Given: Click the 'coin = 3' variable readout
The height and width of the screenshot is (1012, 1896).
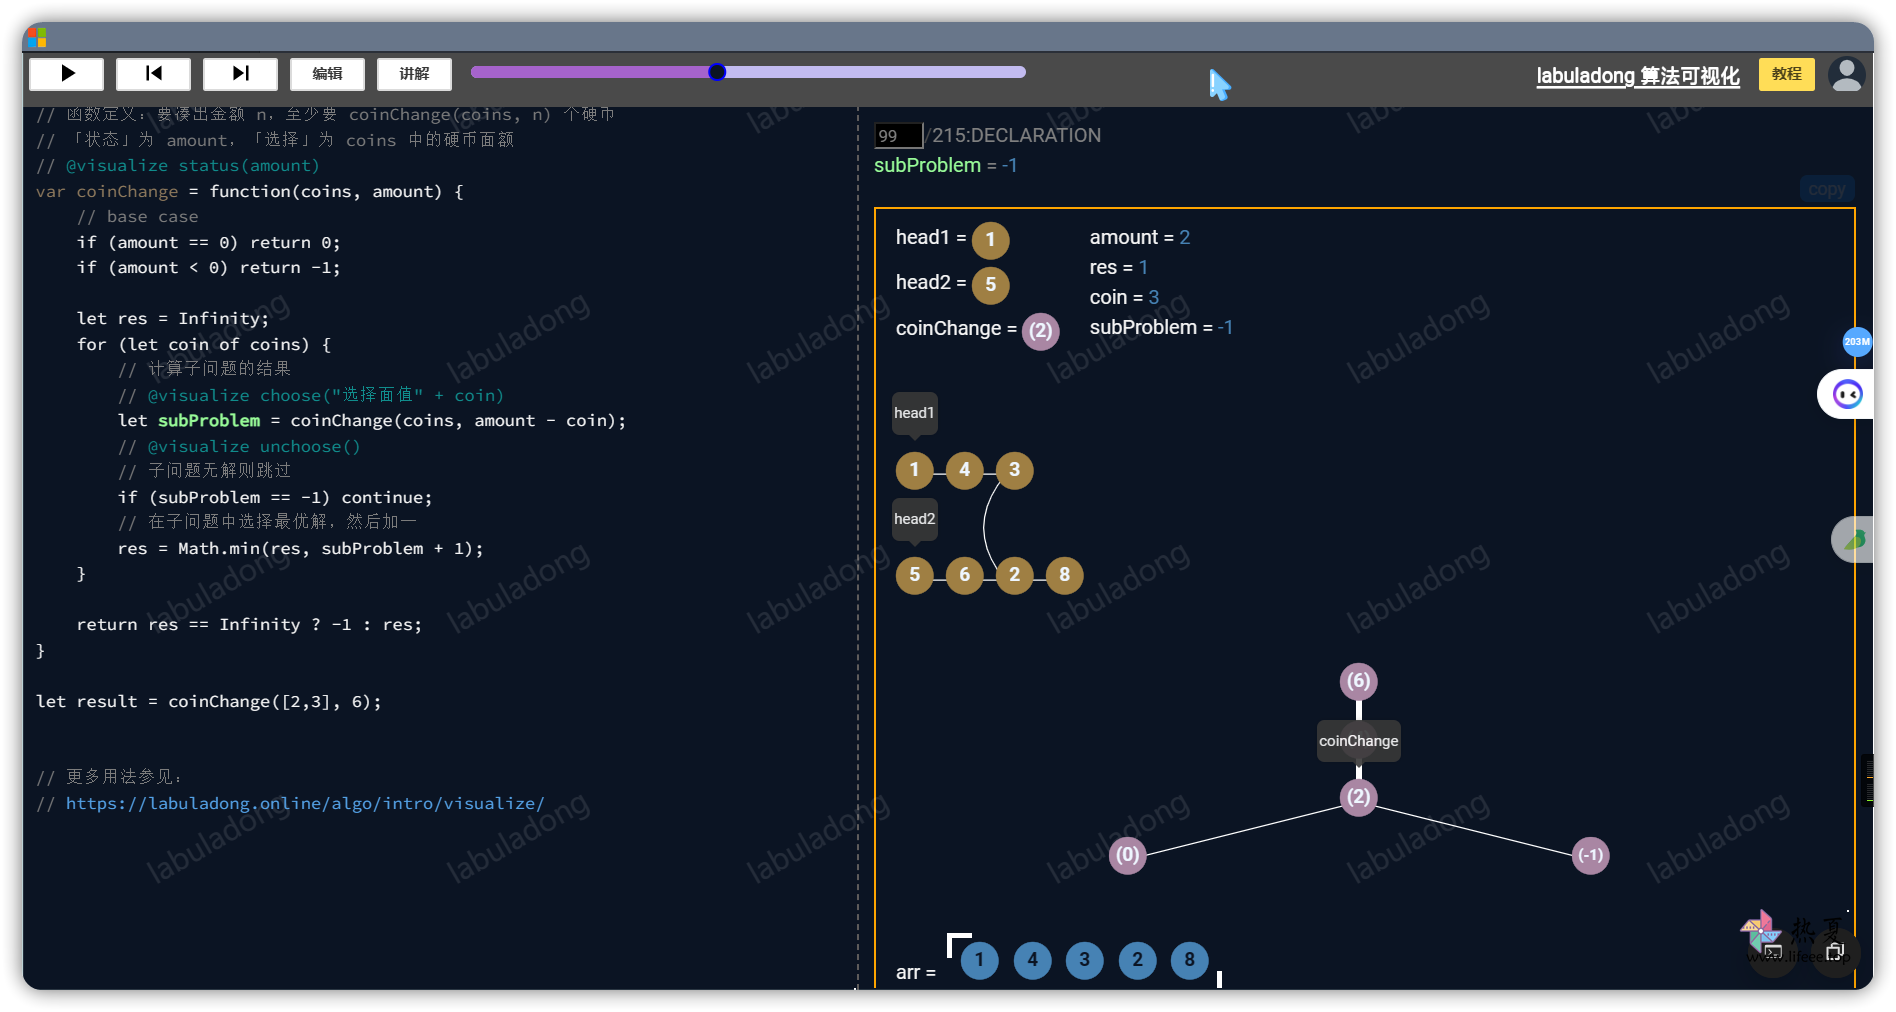Looking at the screenshot, I should 1124,298.
